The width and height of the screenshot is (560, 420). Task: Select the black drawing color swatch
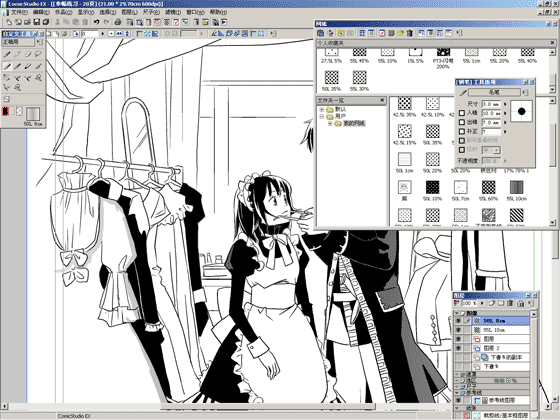(5, 111)
